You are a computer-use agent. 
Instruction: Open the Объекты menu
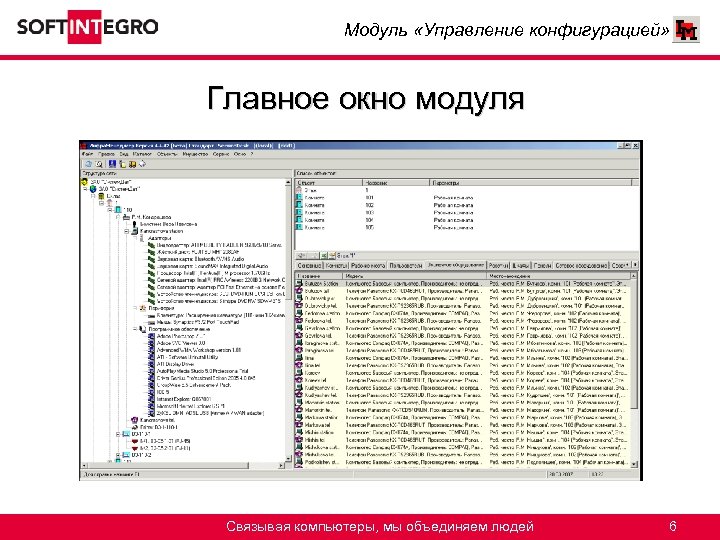[167, 154]
